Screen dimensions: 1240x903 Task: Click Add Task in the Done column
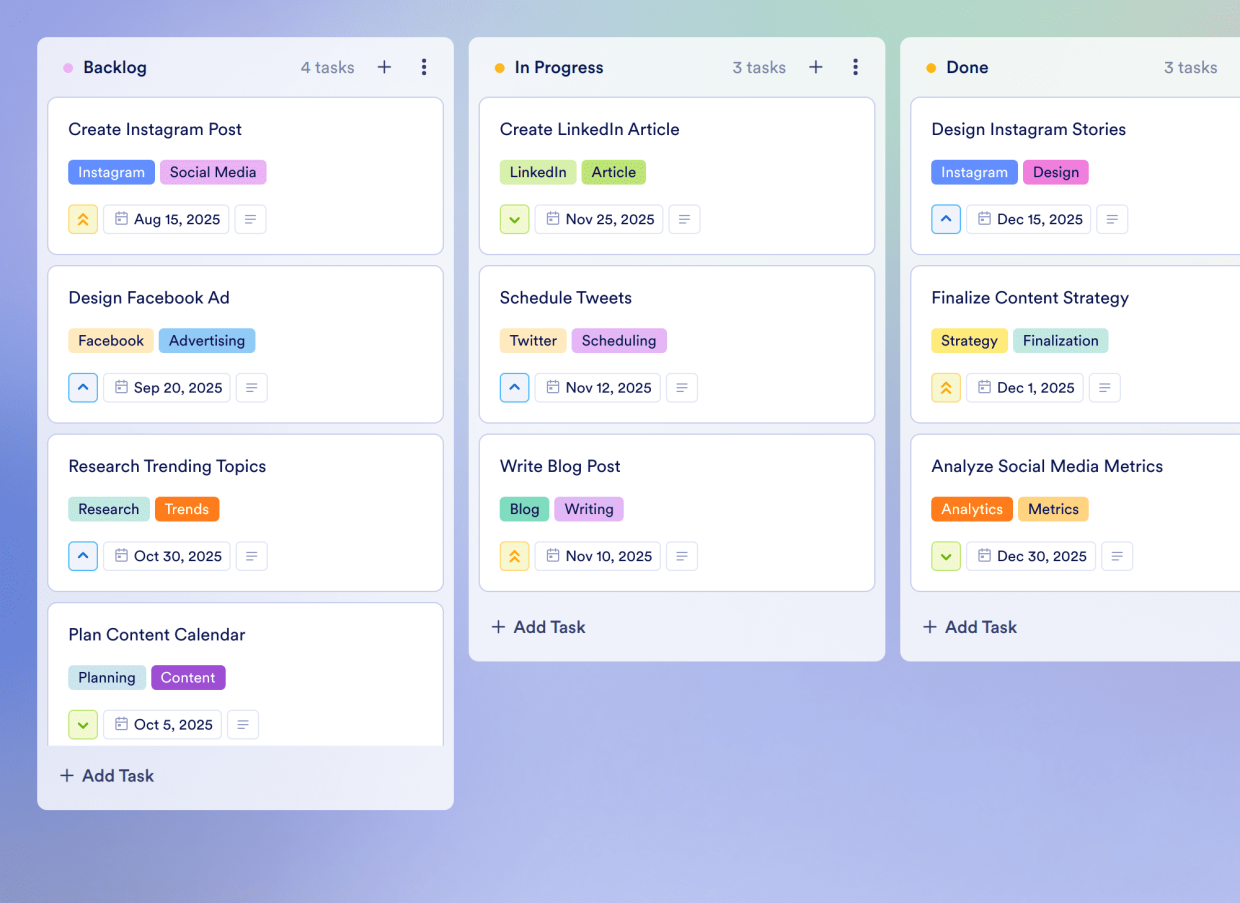coord(969,627)
